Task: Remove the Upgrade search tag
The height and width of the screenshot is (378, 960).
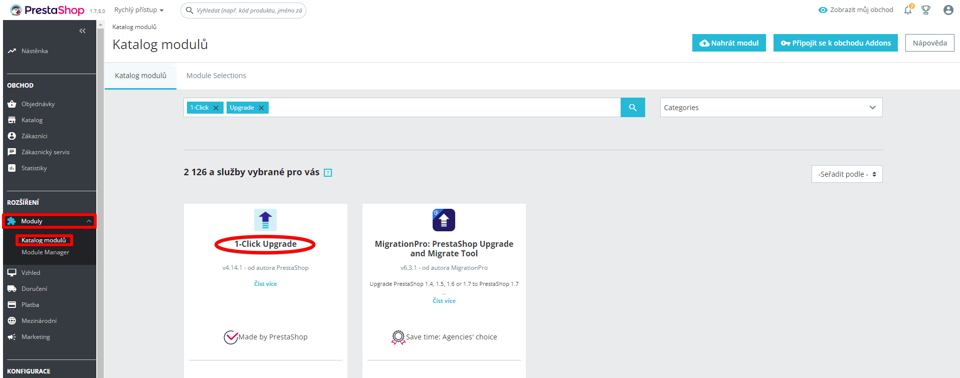Action: click(261, 108)
